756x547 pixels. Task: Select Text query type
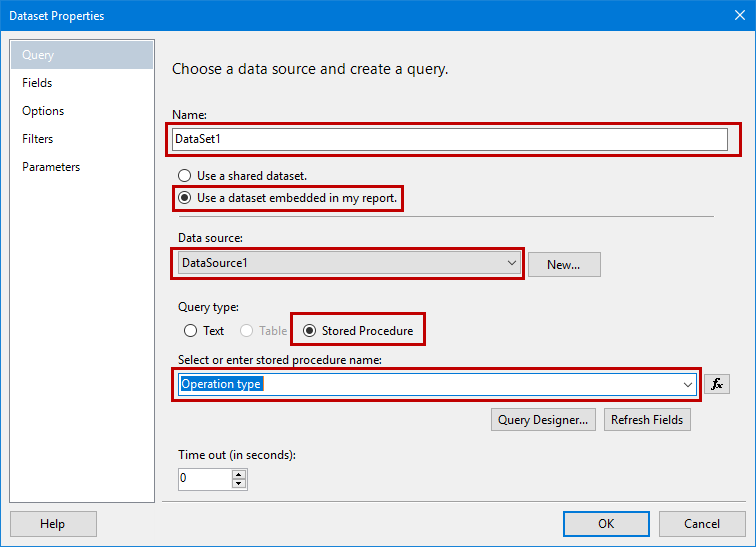click(191, 331)
